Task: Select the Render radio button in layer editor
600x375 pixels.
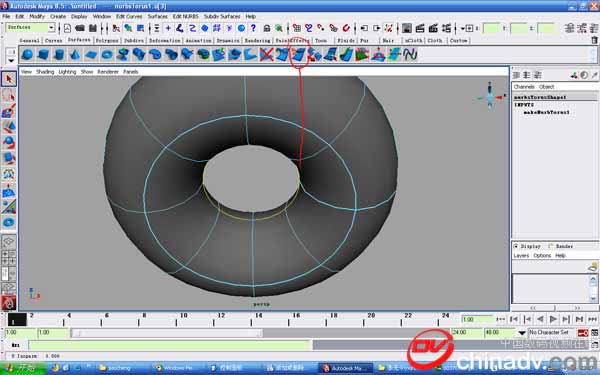Action: tap(551, 246)
